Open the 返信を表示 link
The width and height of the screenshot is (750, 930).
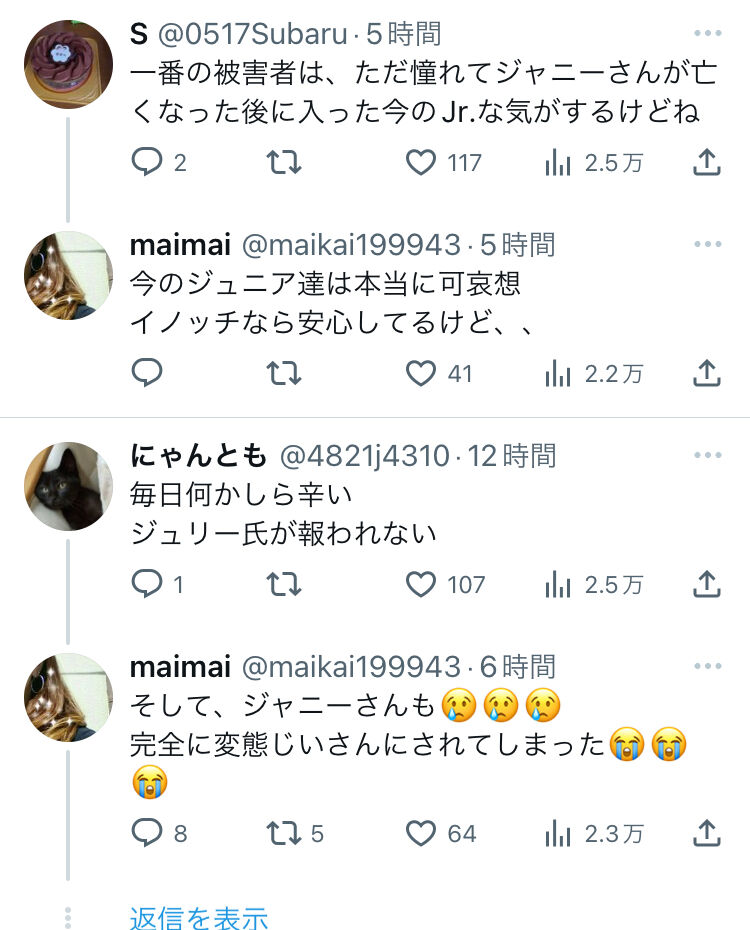click(199, 918)
